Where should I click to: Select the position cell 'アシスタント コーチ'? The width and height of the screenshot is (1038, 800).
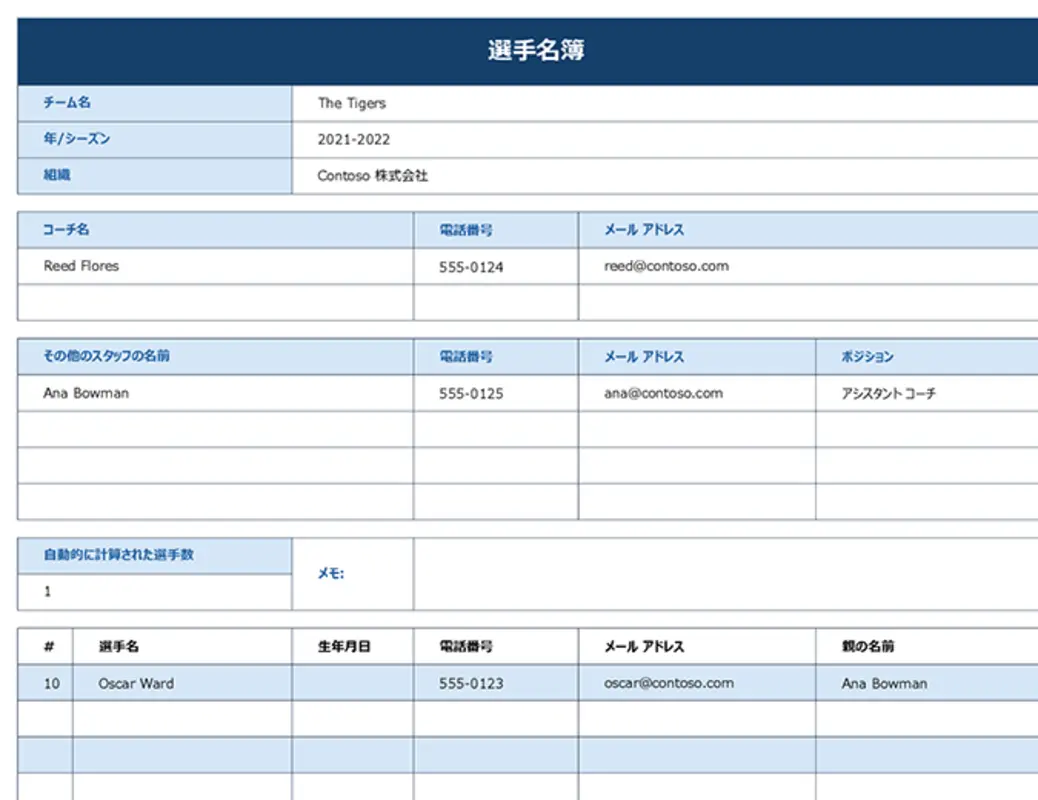click(889, 394)
